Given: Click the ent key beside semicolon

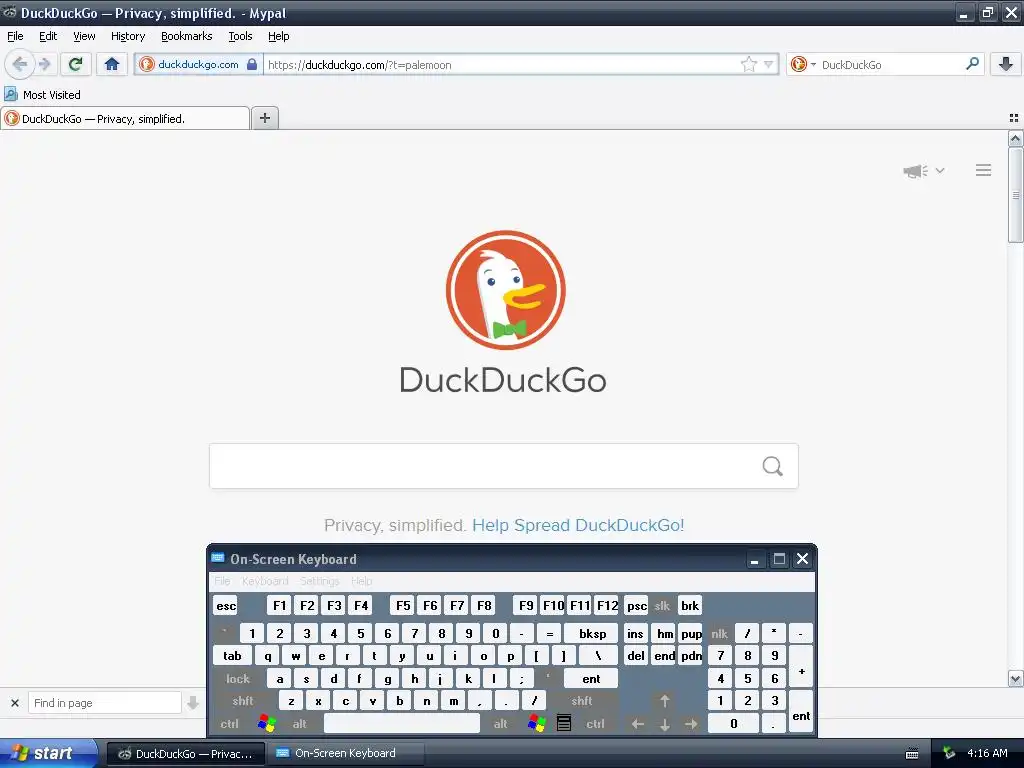Looking at the screenshot, I should [591, 679].
